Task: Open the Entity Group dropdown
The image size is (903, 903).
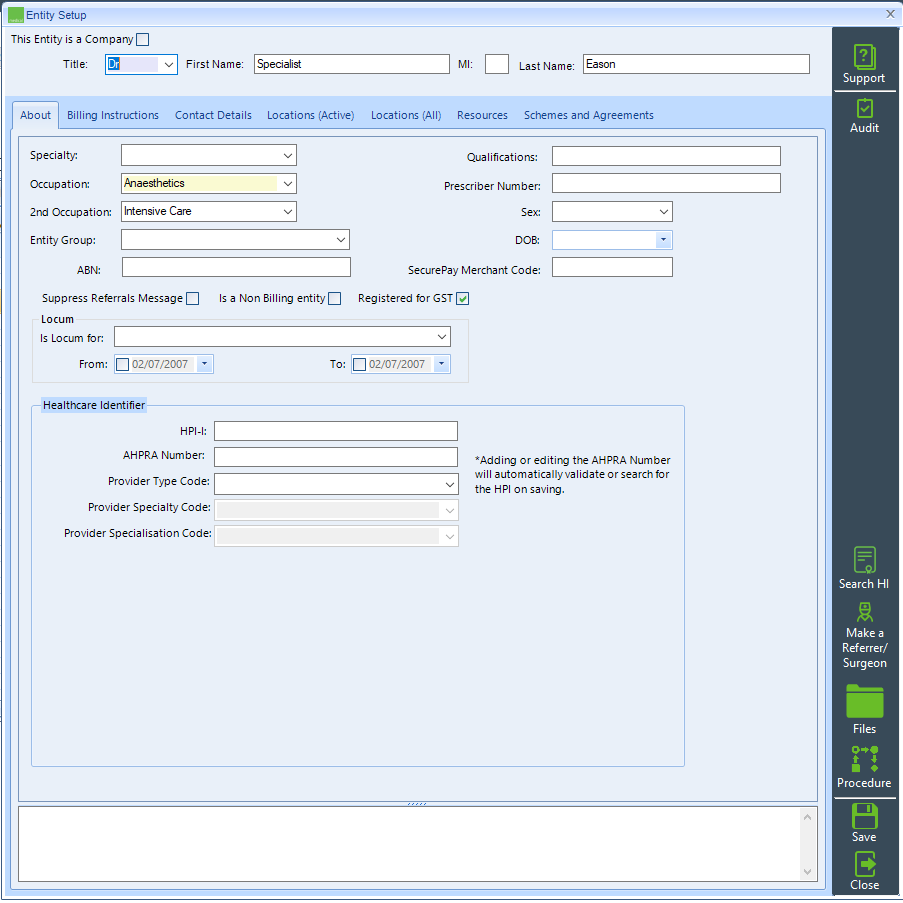Action: [x=341, y=239]
